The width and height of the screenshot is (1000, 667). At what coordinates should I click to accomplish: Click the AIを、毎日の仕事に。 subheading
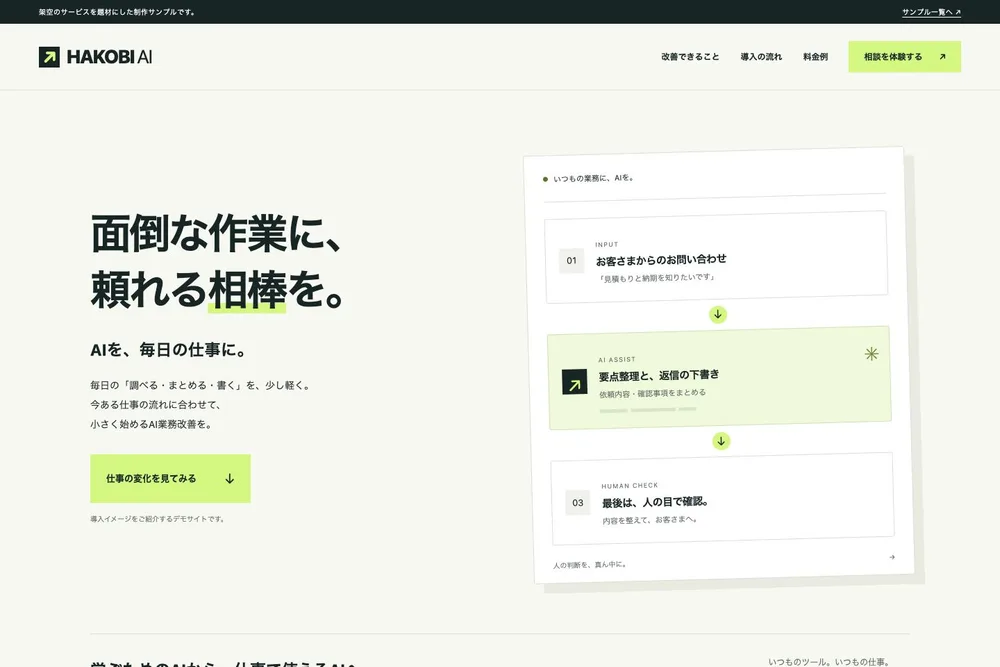click(x=168, y=349)
